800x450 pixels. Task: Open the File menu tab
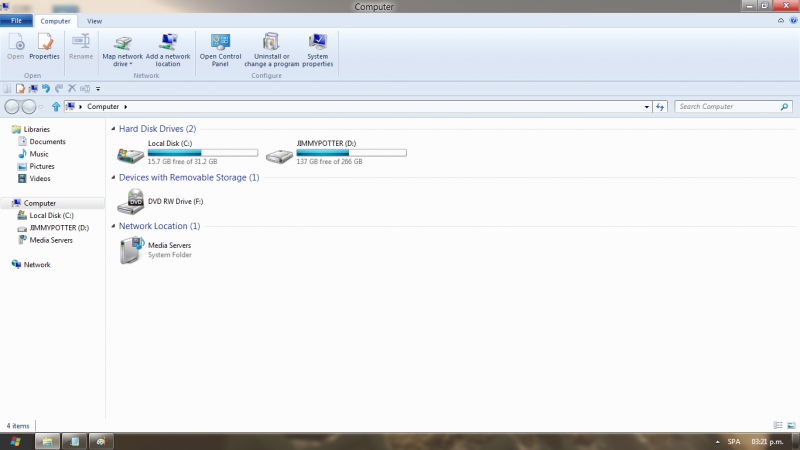tap(16, 20)
